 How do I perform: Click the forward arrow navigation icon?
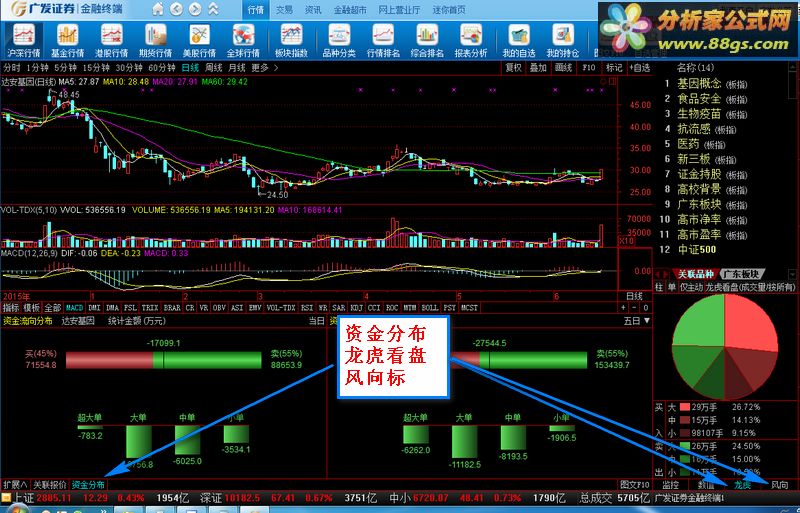195,9
